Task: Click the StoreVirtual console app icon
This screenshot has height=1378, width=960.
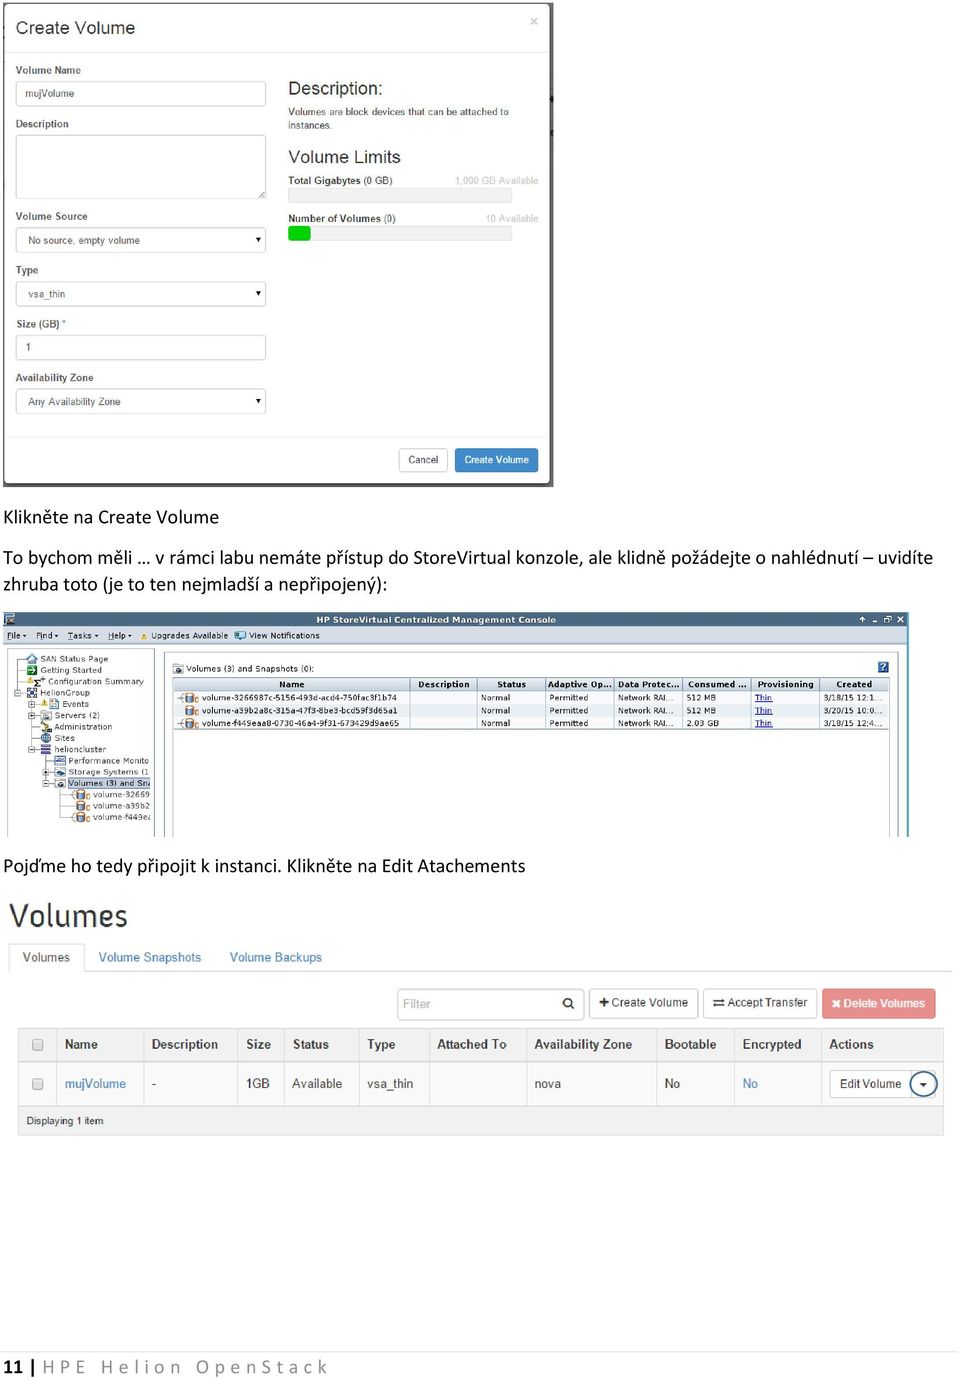Action: point(9,620)
